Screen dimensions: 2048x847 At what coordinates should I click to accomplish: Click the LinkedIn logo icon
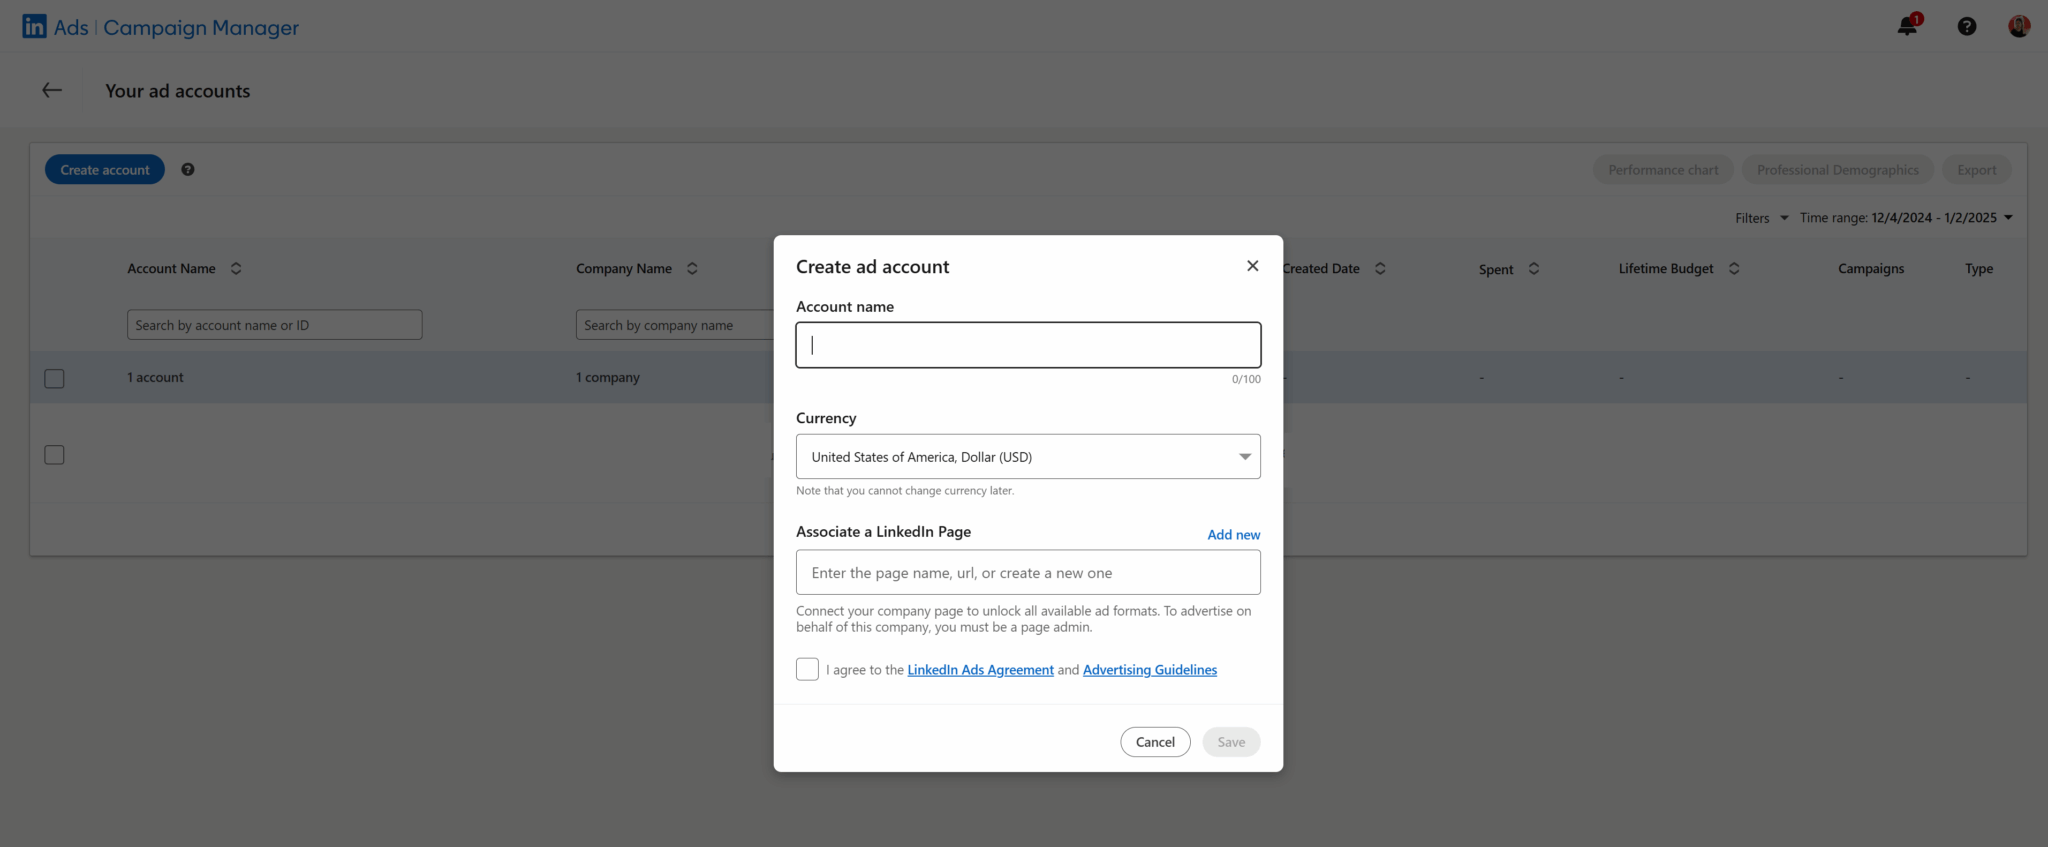(34, 26)
